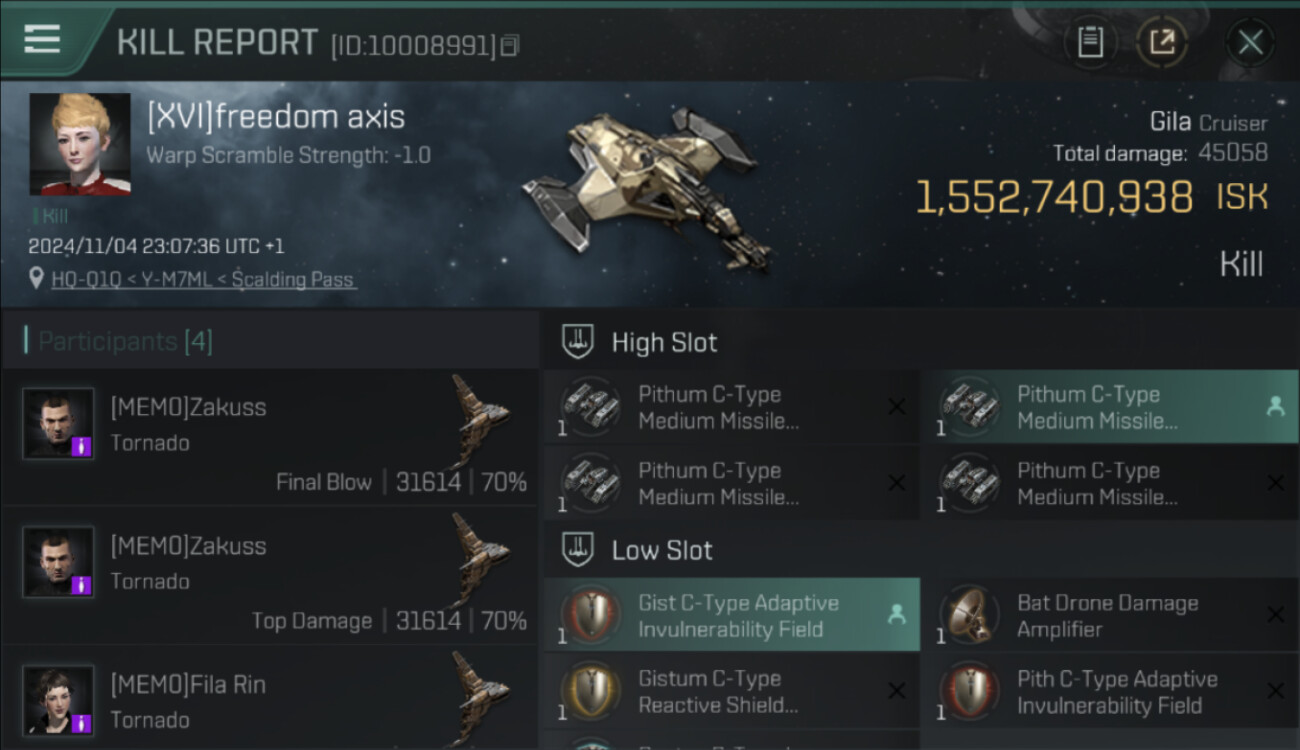Click the highlighted Pithum missile person marker

1275,406
